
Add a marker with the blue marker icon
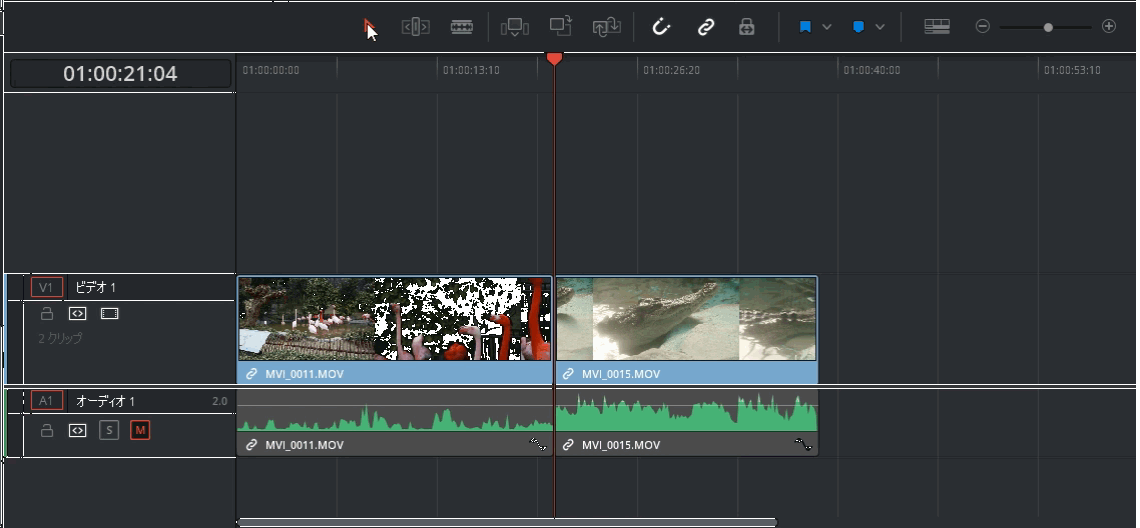tap(858, 27)
